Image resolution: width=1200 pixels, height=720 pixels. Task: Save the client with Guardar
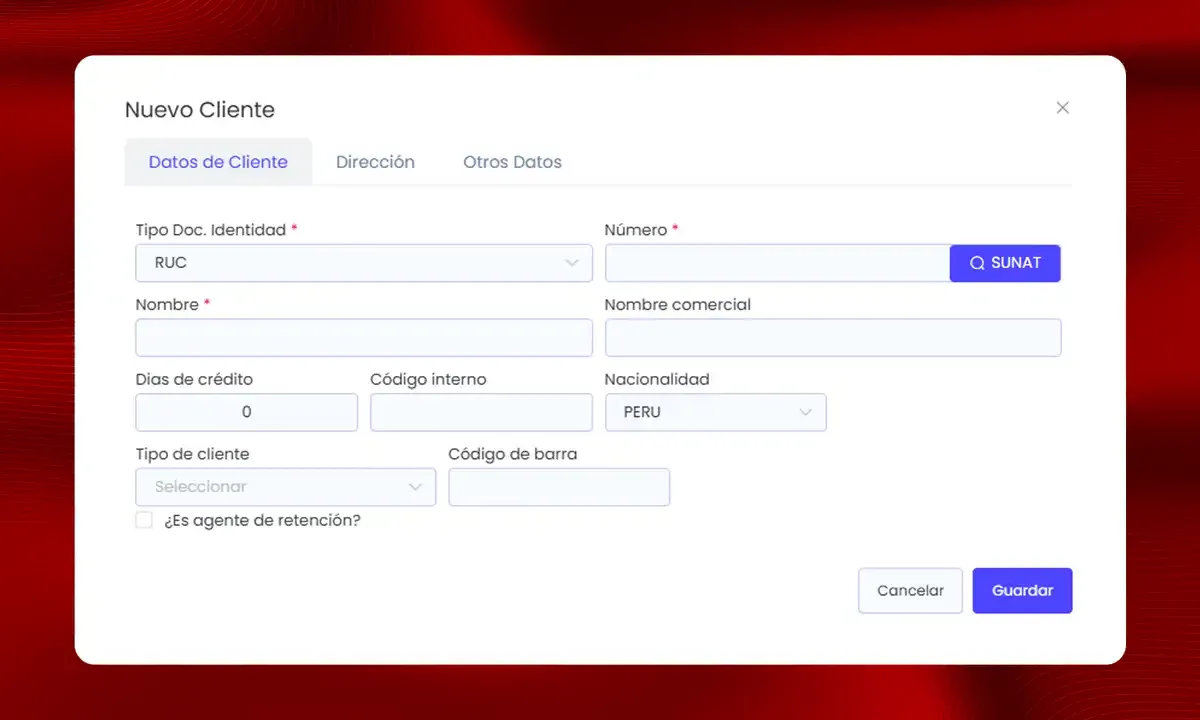1022,591
